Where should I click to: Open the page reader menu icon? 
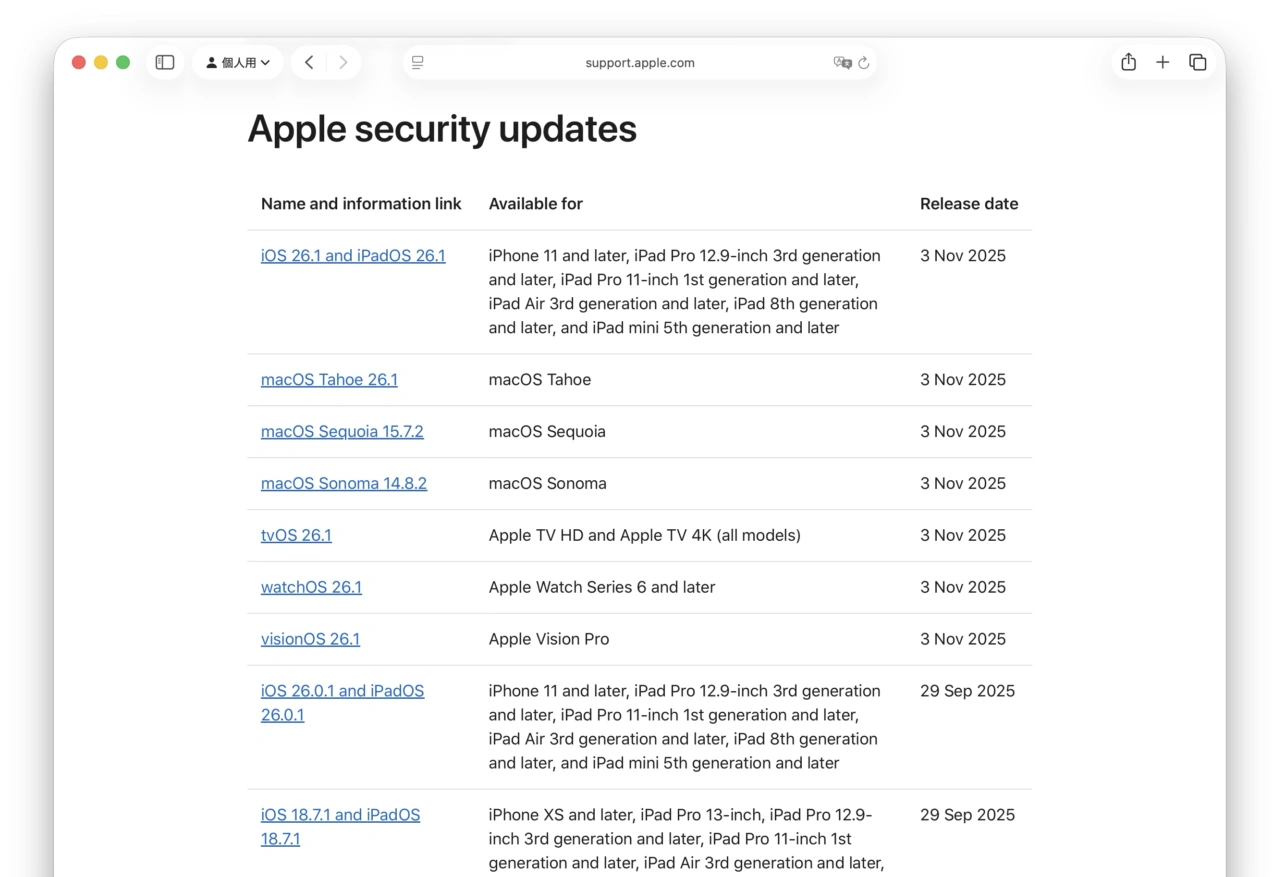click(x=418, y=62)
